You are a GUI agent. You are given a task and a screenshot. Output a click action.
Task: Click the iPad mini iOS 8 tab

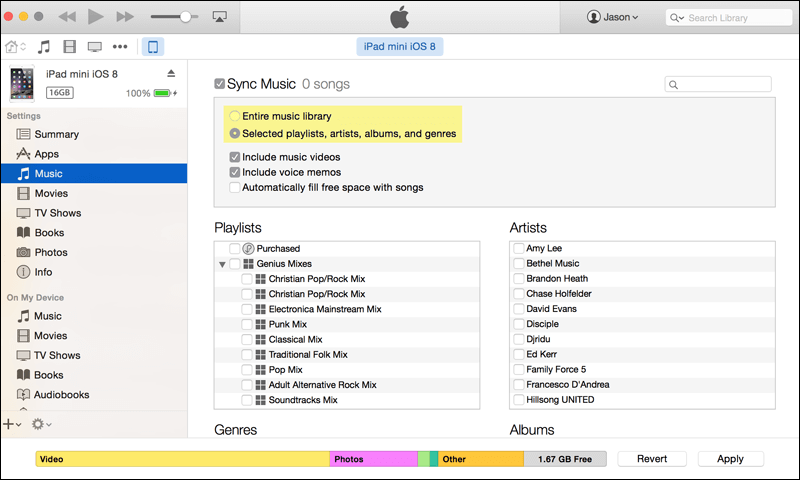pos(399,46)
